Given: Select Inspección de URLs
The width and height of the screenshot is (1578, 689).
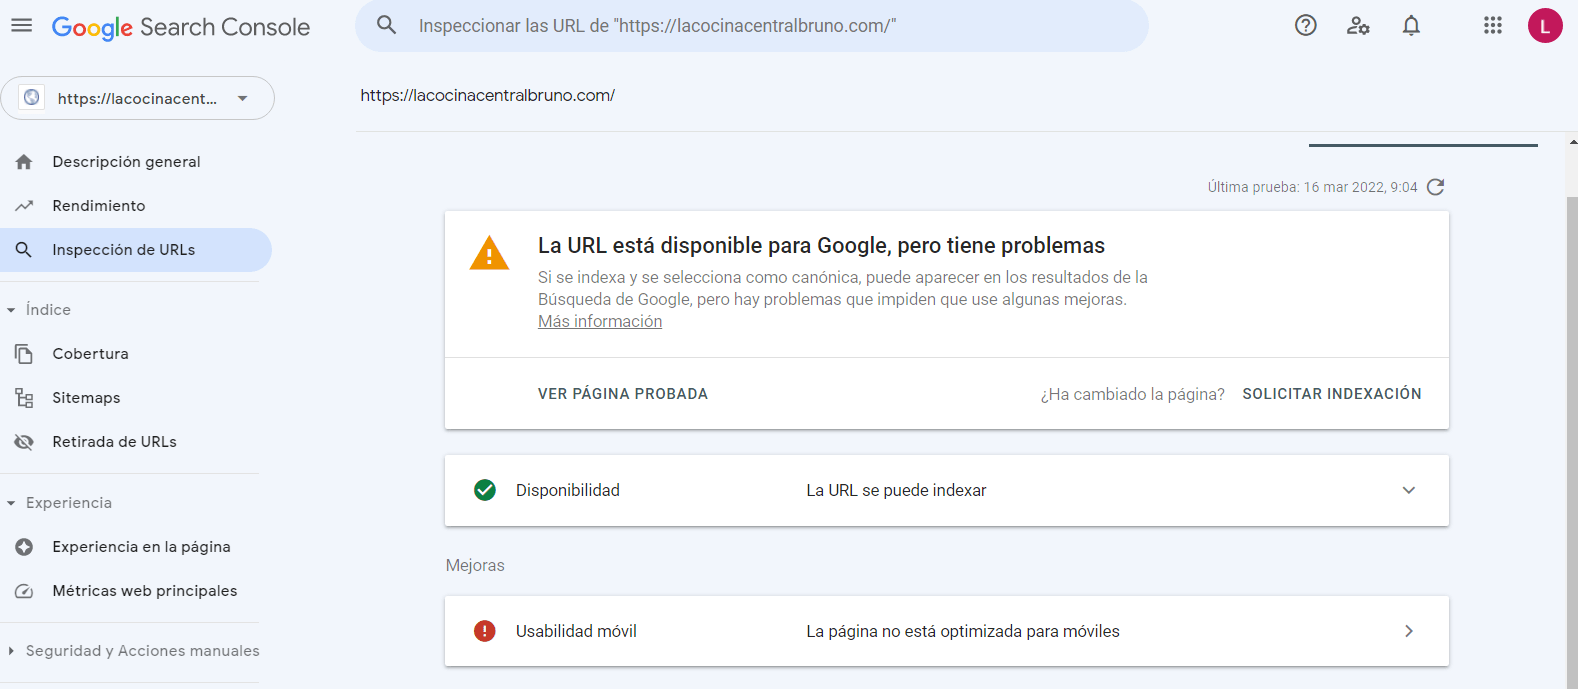Looking at the screenshot, I should pos(136,250).
